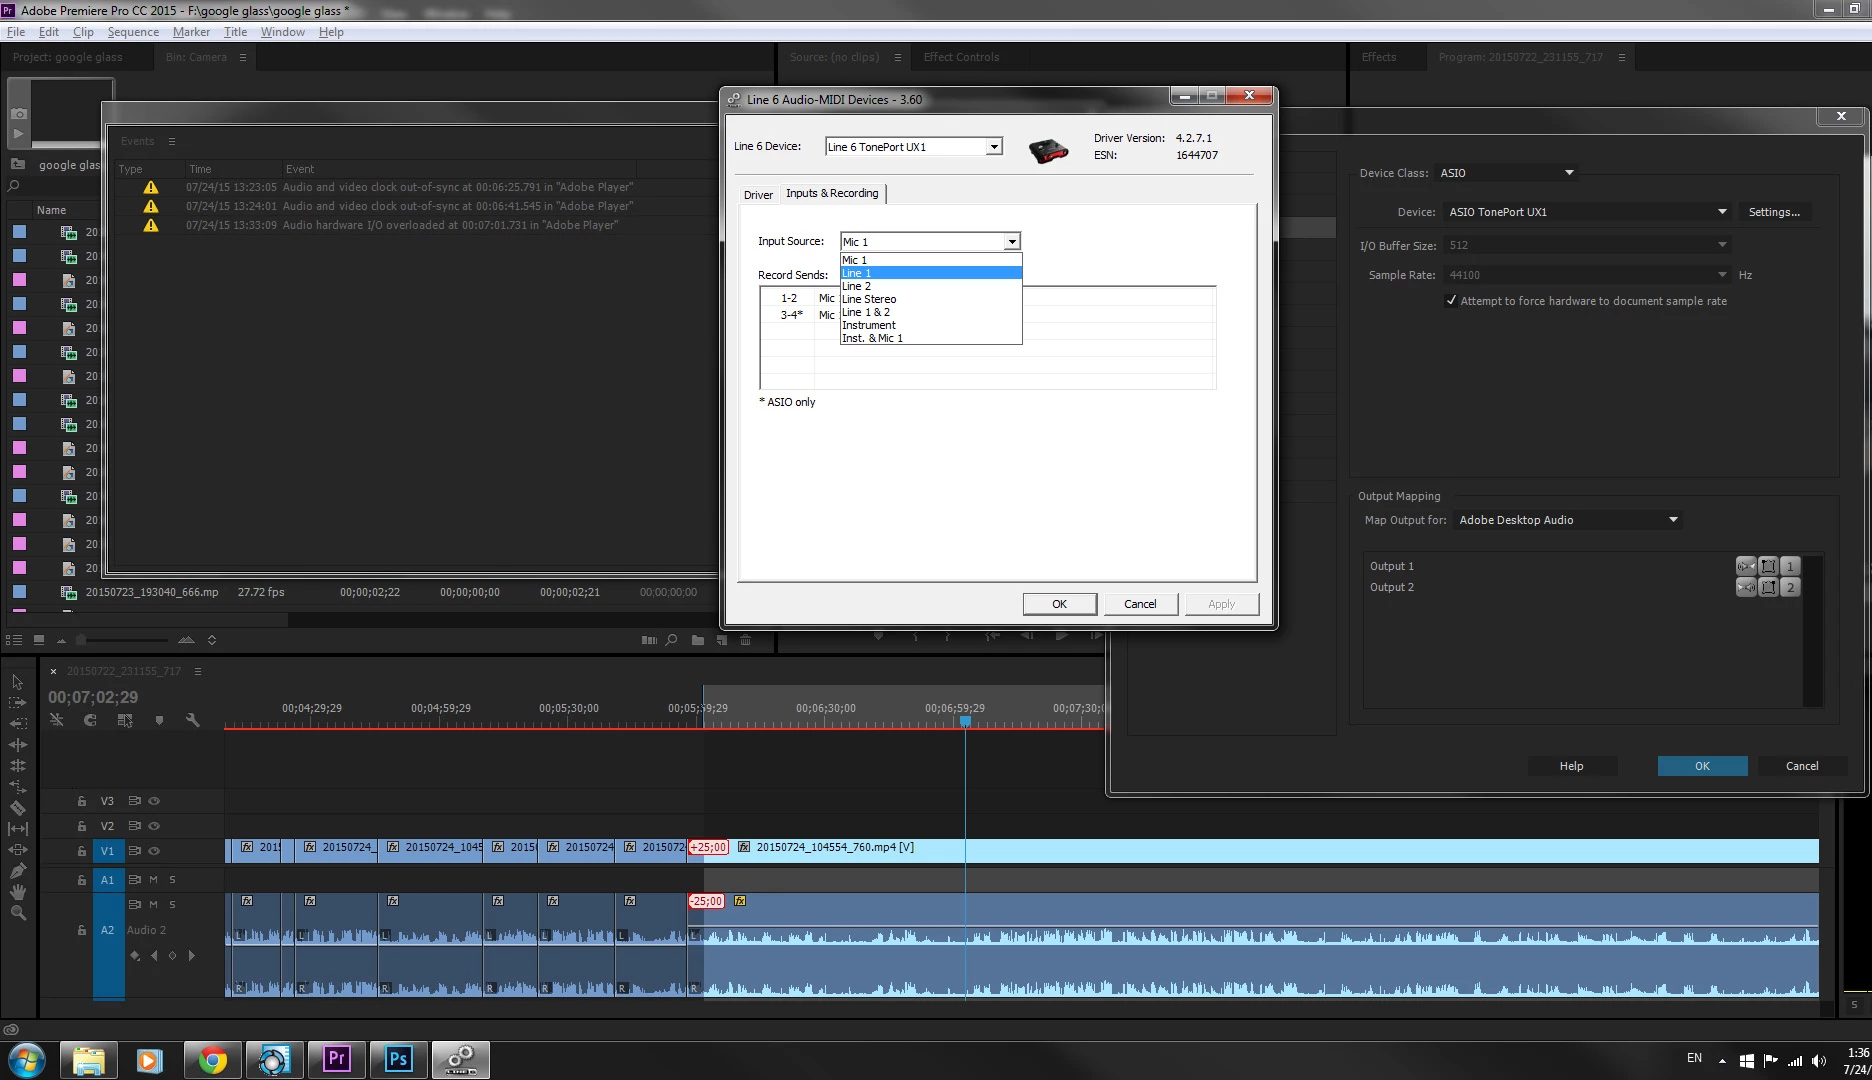Toggle nest sequence insert icon in timeline

pos(57,720)
